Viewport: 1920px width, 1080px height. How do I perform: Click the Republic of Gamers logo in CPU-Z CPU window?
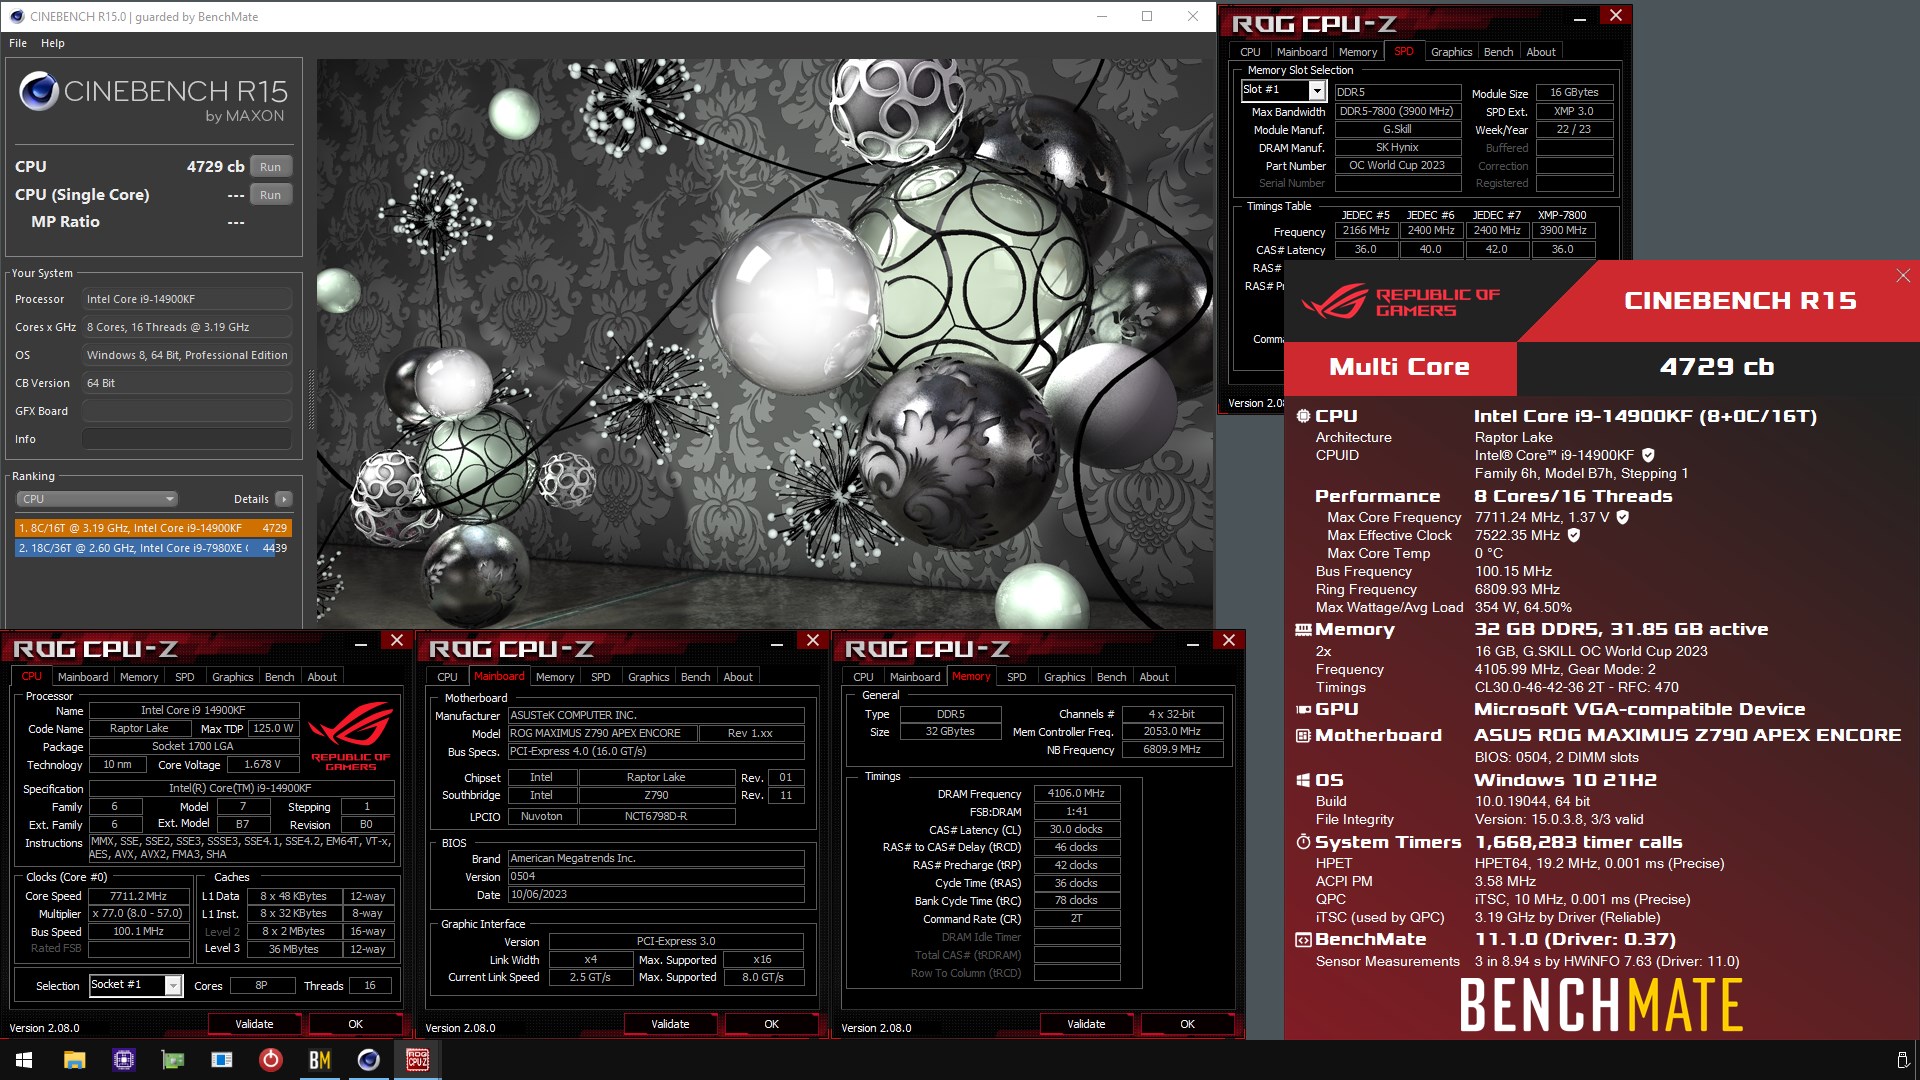click(x=351, y=737)
